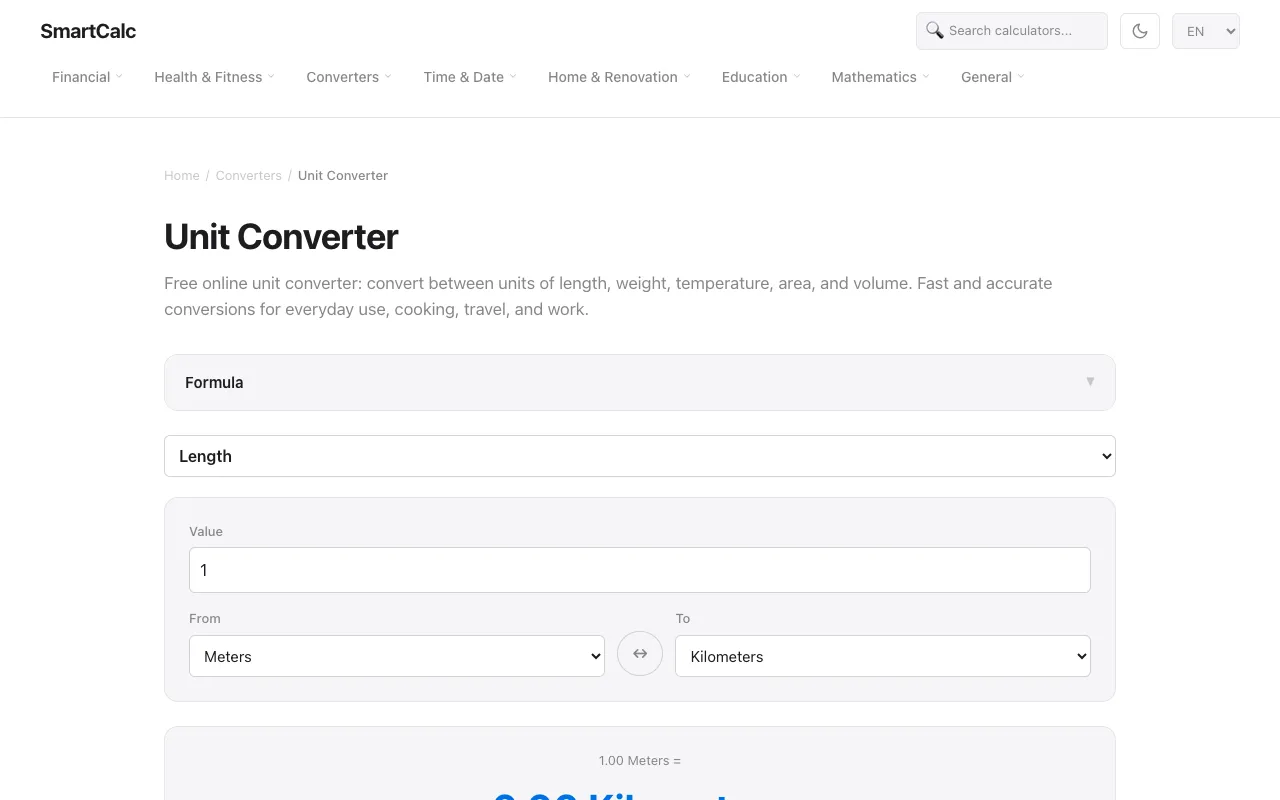1280x800 pixels.
Task: Click the Converters breadcrumb link
Action: 249,175
